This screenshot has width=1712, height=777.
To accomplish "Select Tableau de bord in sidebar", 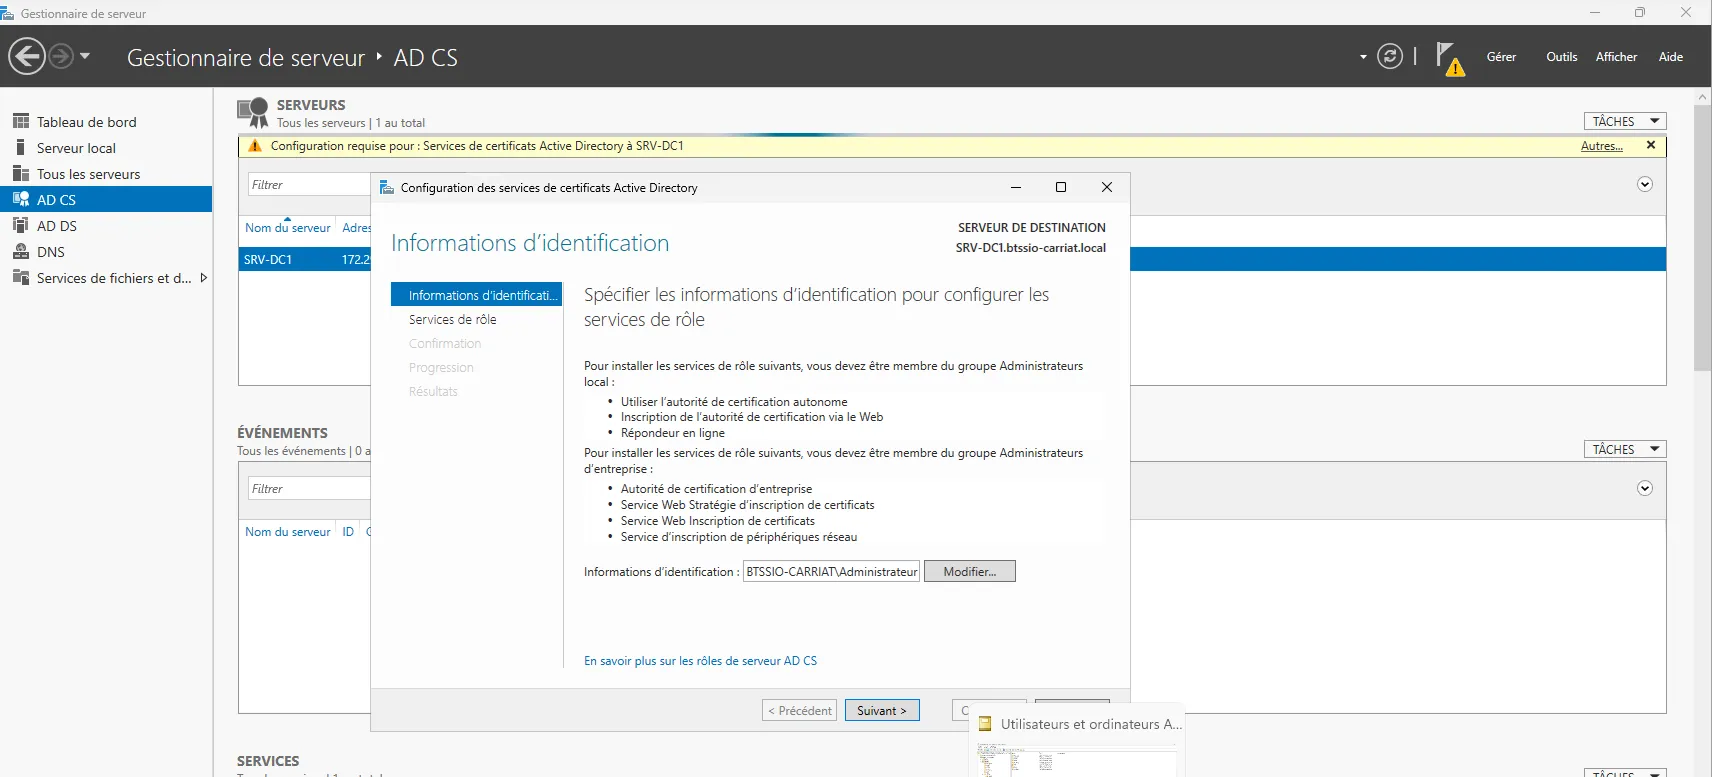I will (x=86, y=122).
